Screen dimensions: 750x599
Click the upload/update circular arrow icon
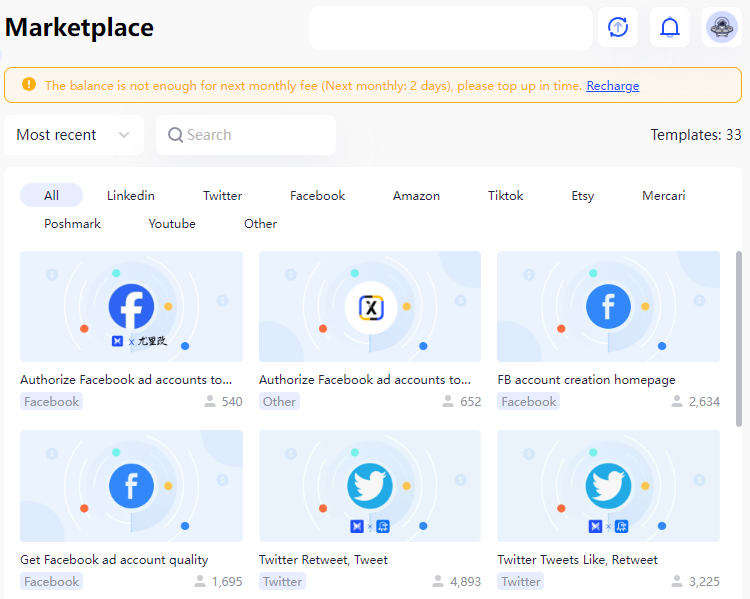(x=618, y=27)
